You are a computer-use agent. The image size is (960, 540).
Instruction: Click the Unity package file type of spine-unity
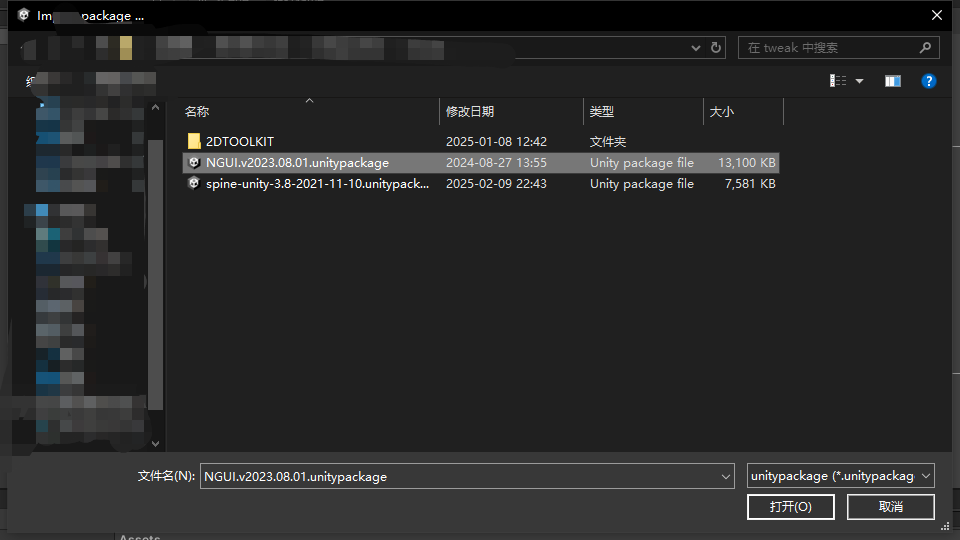tap(642, 184)
